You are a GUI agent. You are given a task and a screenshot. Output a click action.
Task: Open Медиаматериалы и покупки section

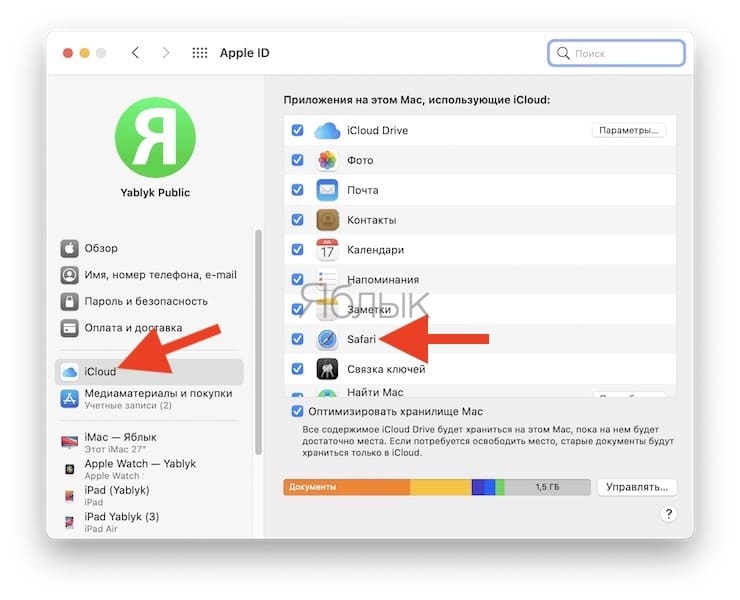tap(150, 399)
